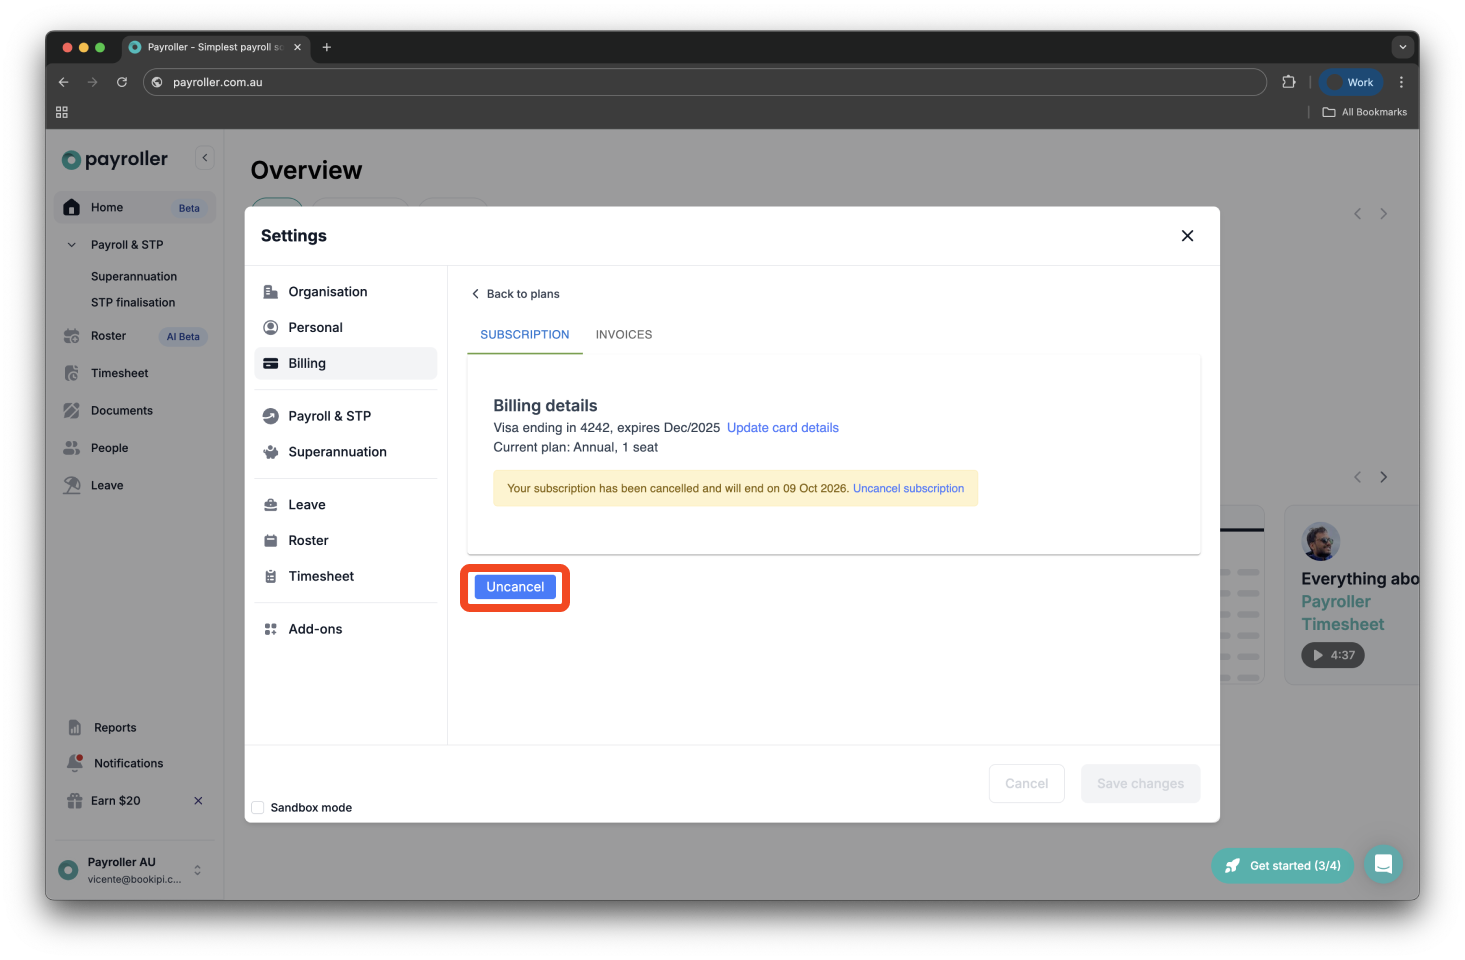Open the Notifications bell icon

[74, 763]
